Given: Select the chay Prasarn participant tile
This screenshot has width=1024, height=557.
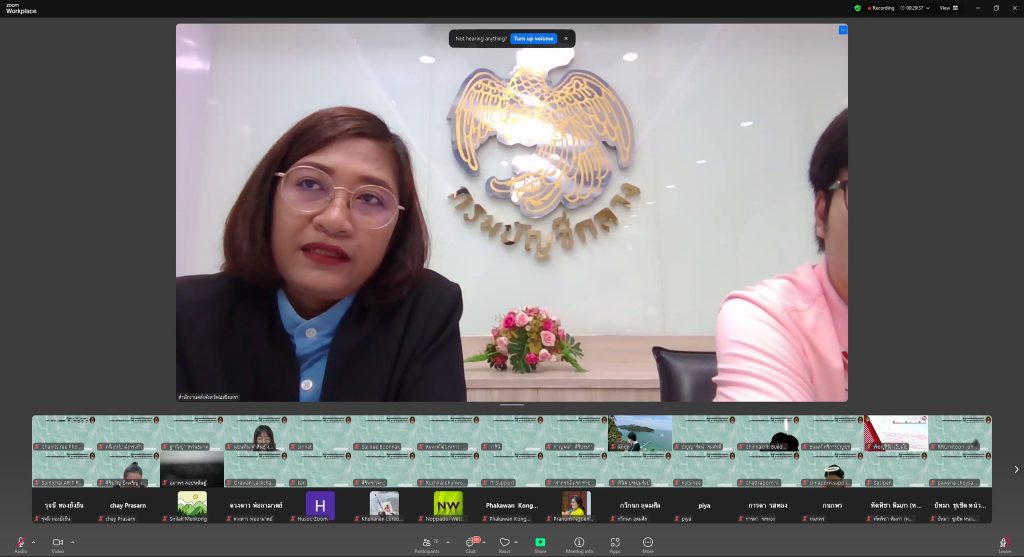Looking at the screenshot, I should pyautogui.click(x=127, y=505).
